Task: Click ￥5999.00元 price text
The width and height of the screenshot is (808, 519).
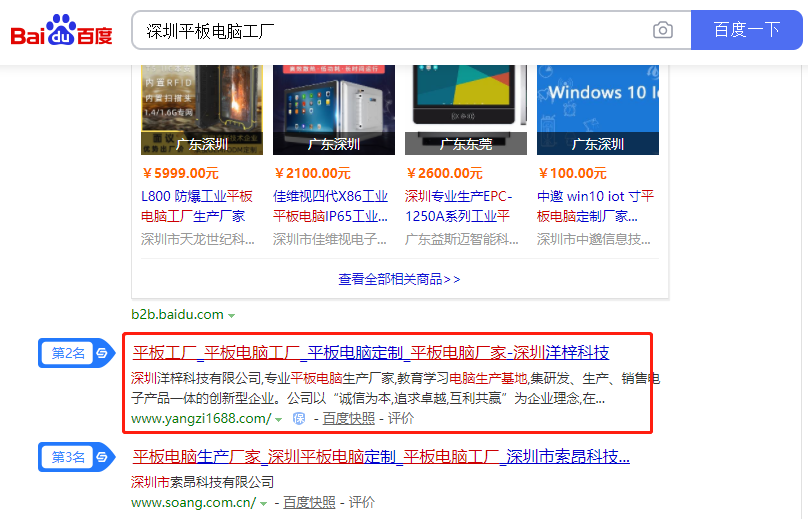Action: coord(180,173)
